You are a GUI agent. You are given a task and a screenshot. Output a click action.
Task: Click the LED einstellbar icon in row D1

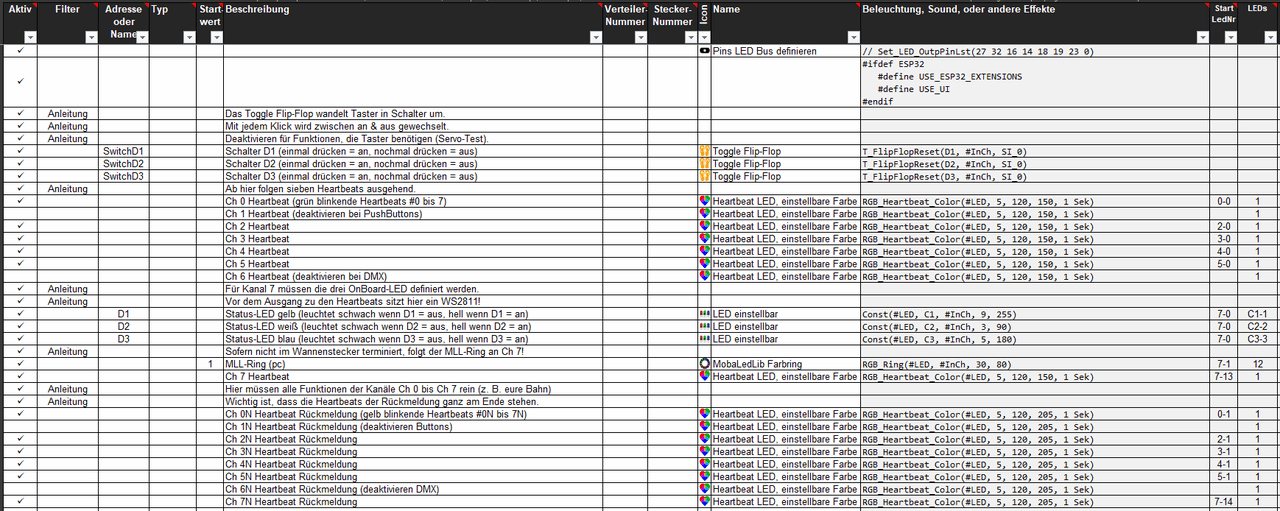pyautogui.click(x=704, y=314)
